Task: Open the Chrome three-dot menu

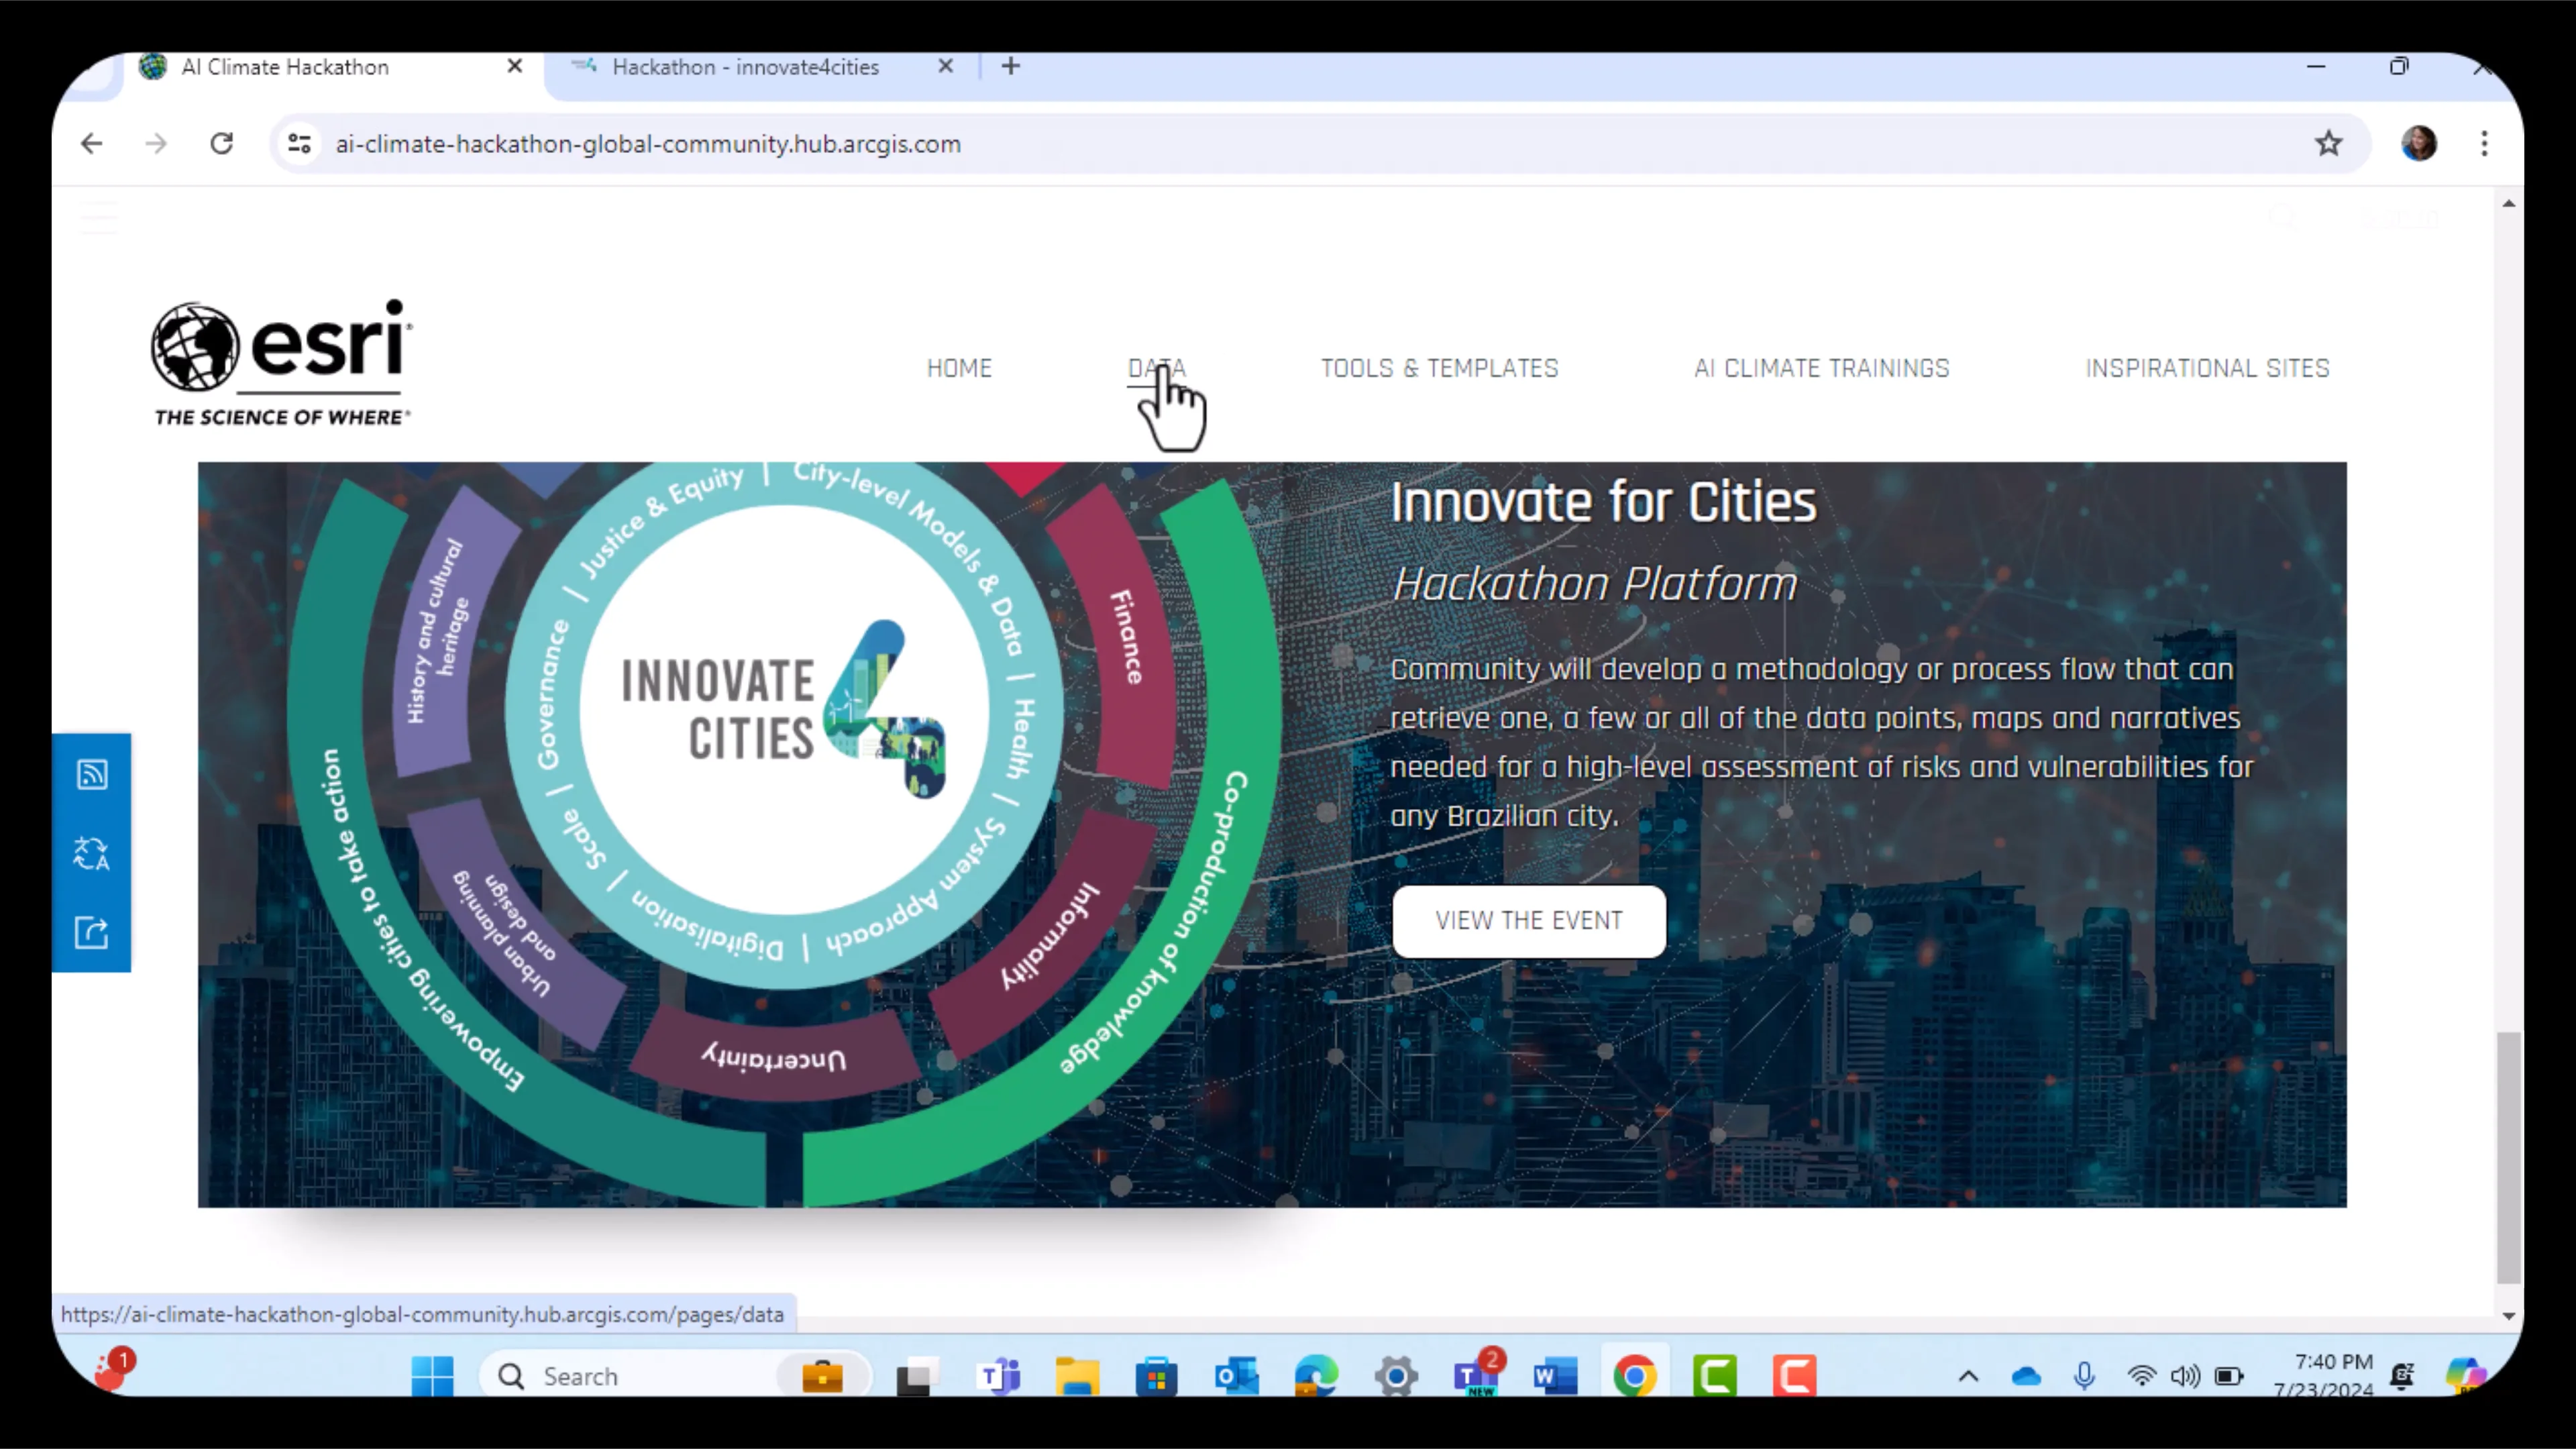Action: coord(2484,144)
